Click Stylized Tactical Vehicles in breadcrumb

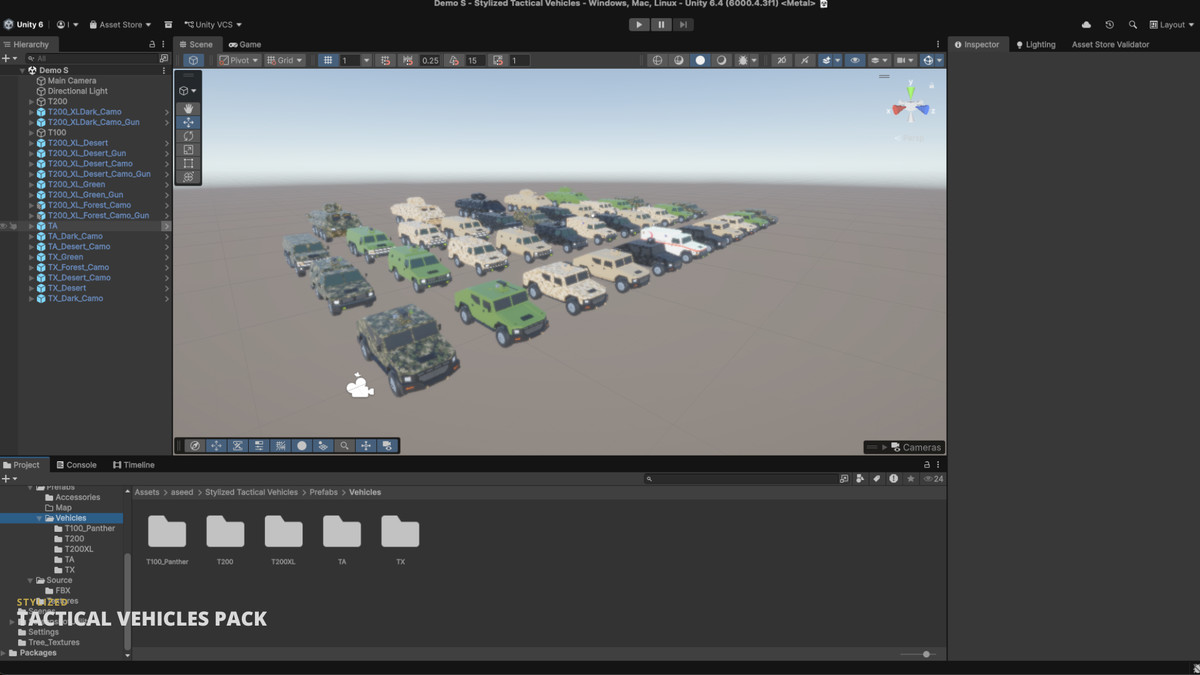251,492
